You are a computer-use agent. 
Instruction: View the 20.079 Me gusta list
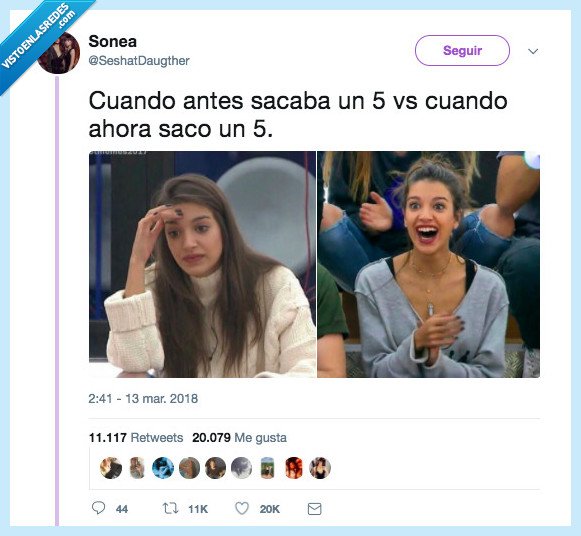(x=239, y=437)
